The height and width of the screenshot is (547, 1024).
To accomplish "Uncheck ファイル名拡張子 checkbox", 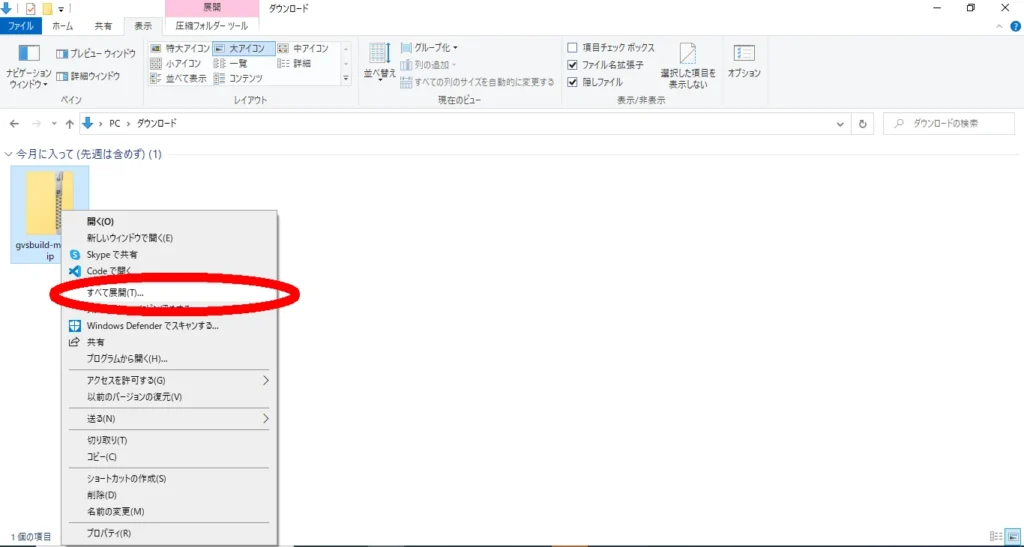I will pyautogui.click(x=573, y=65).
